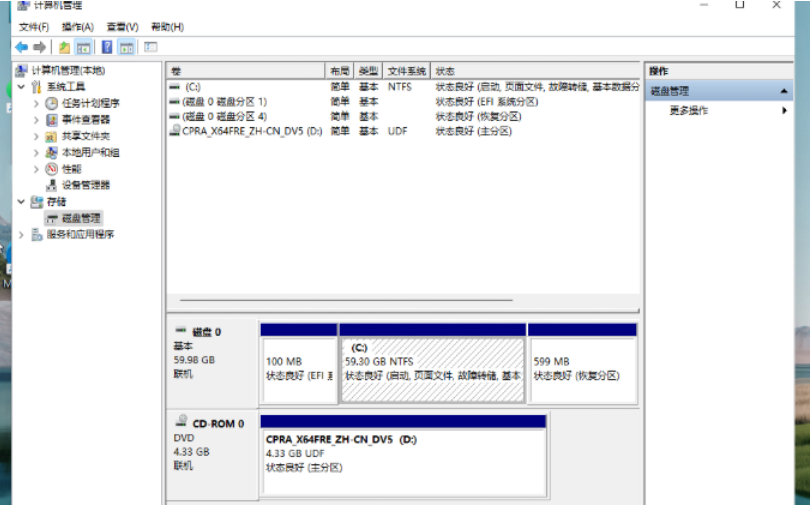Click the 磁盘 0 disk label panel
Screen dimensions: 812x506
213,363
